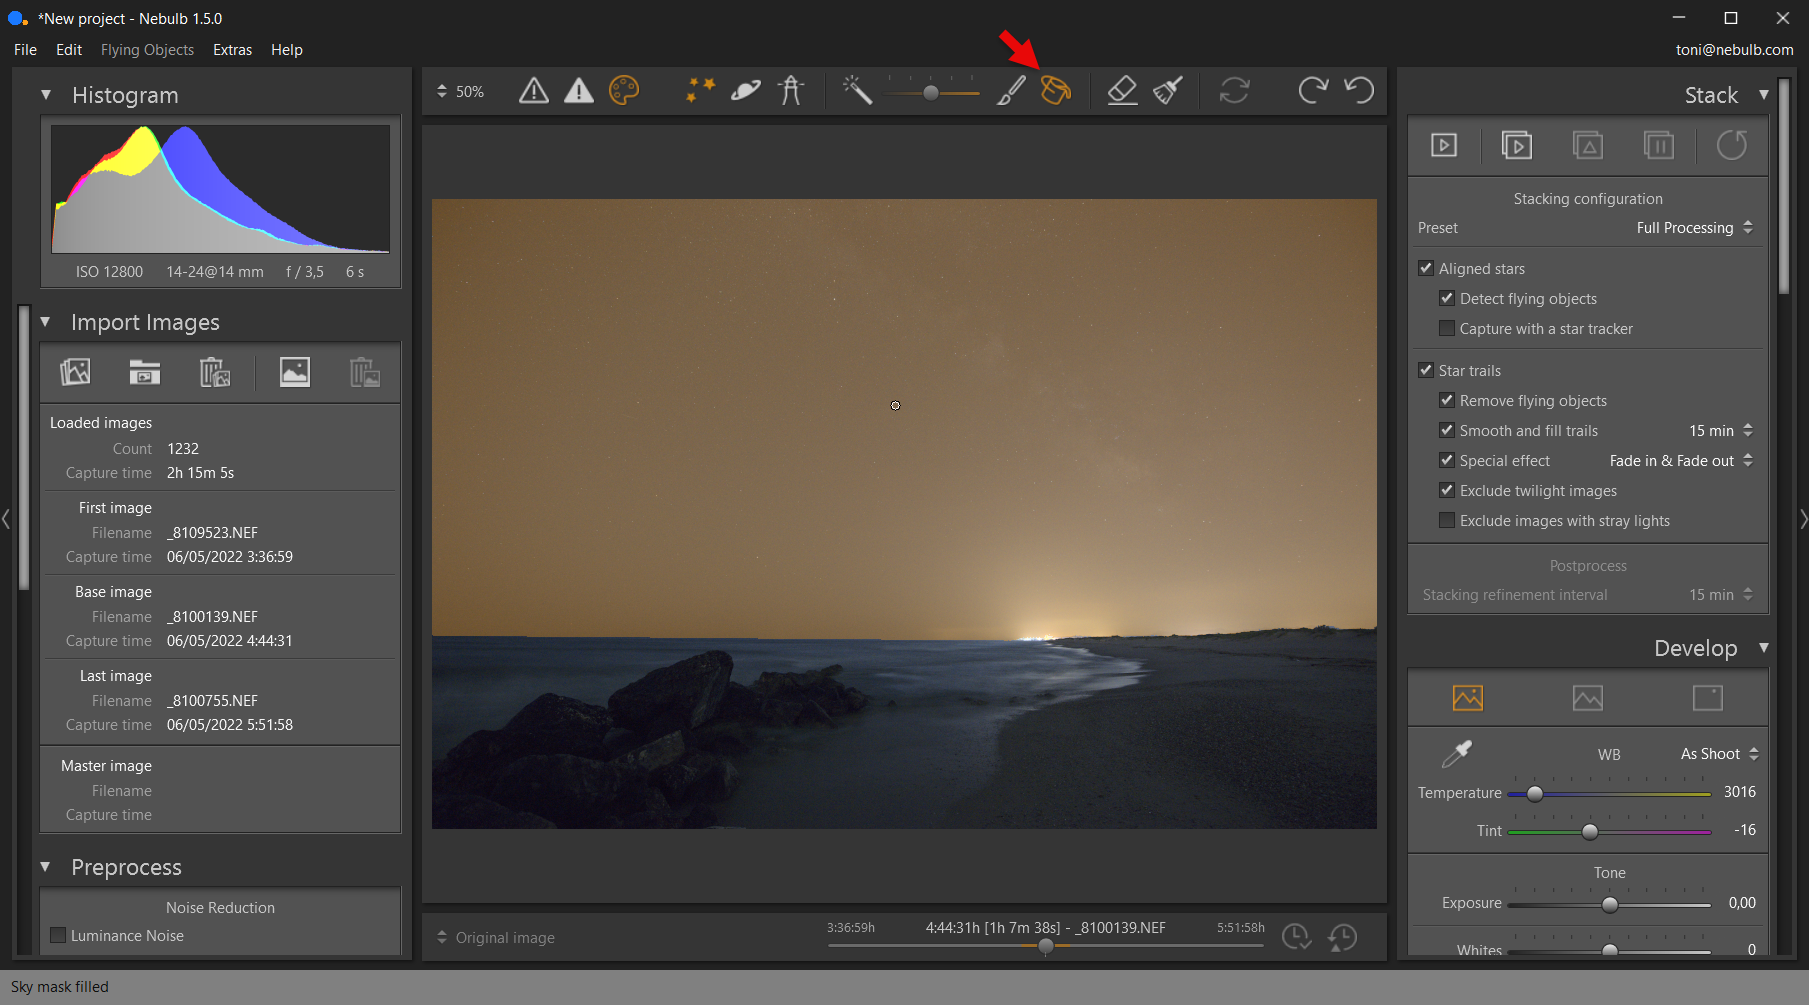Collapse the Histogram panel
Image resolution: width=1809 pixels, height=1005 pixels.
[x=46, y=95]
